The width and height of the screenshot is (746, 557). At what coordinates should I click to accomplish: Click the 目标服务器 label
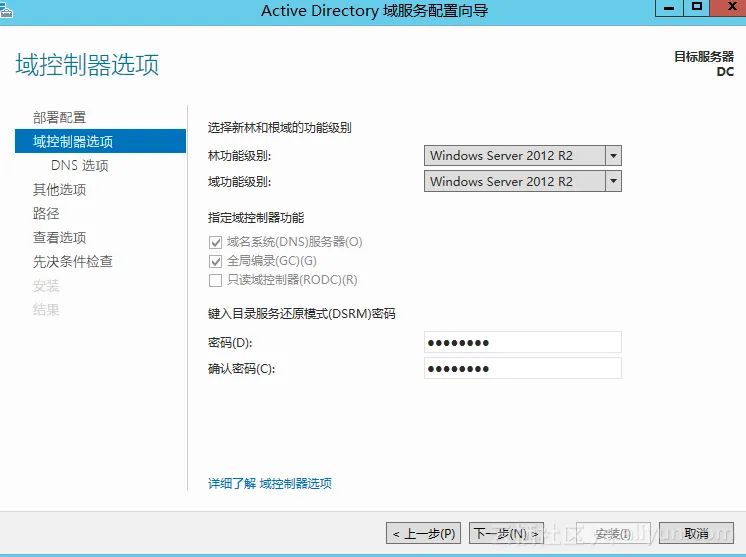(704, 57)
